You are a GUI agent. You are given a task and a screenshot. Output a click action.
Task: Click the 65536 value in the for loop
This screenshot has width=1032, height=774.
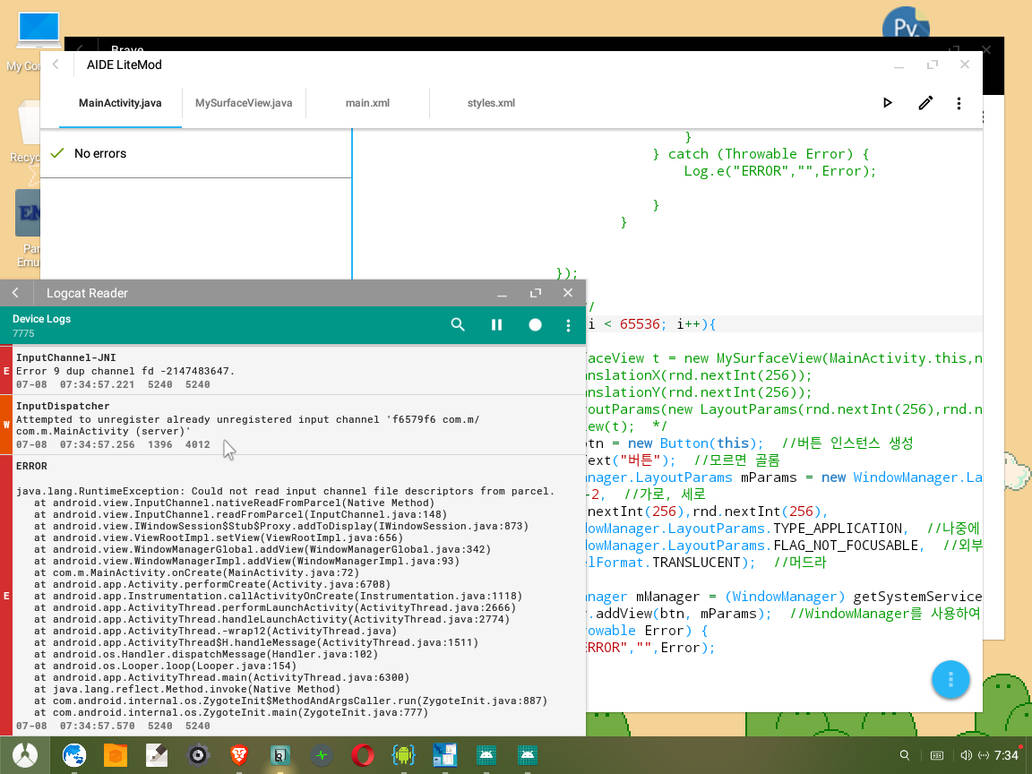(x=639, y=324)
